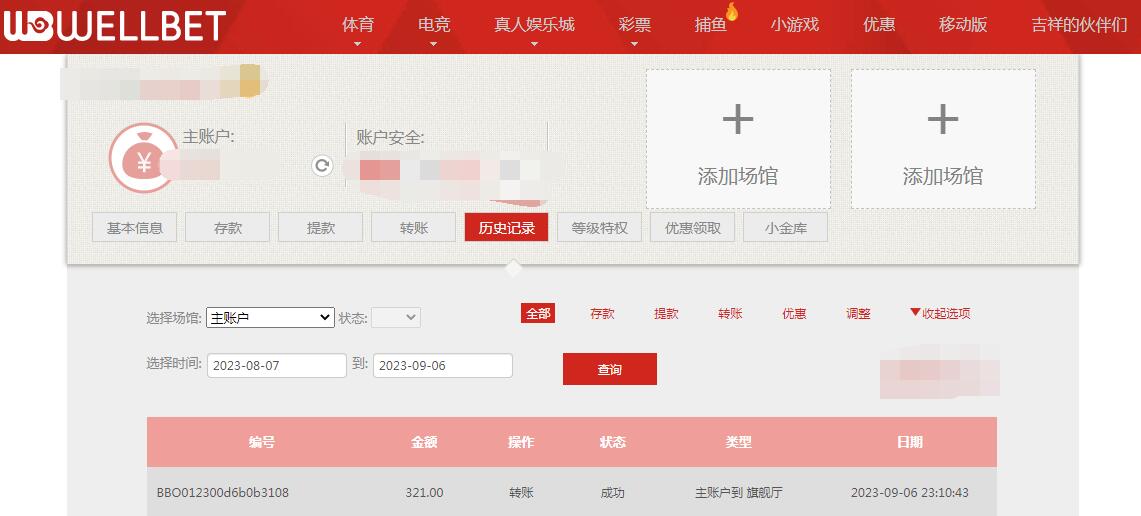
Task: Open the 彩票 menu
Action: pyautogui.click(x=635, y=25)
